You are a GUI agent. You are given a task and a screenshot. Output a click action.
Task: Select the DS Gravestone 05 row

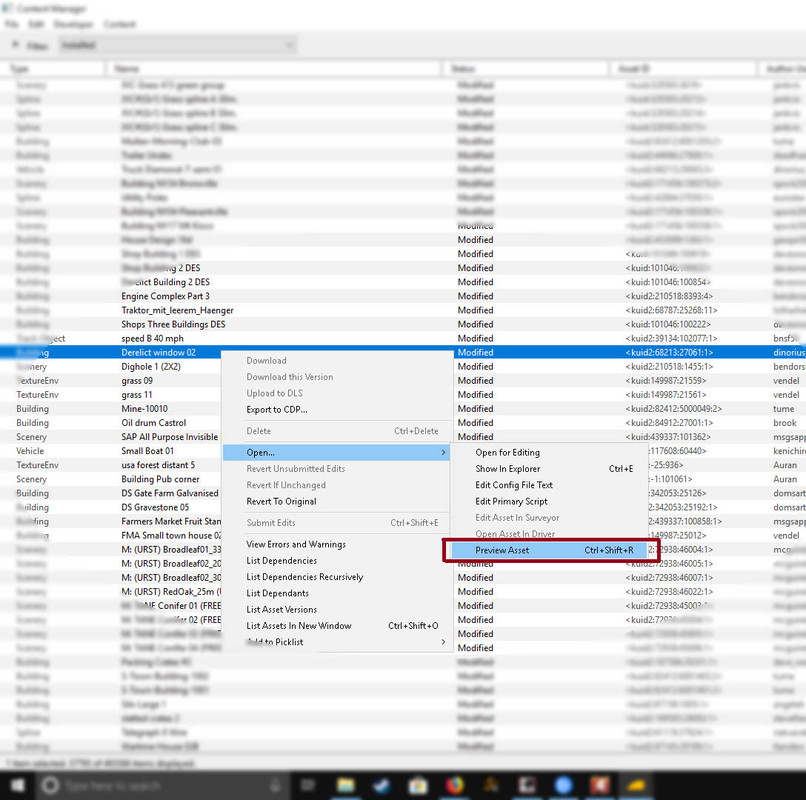click(x=403, y=507)
